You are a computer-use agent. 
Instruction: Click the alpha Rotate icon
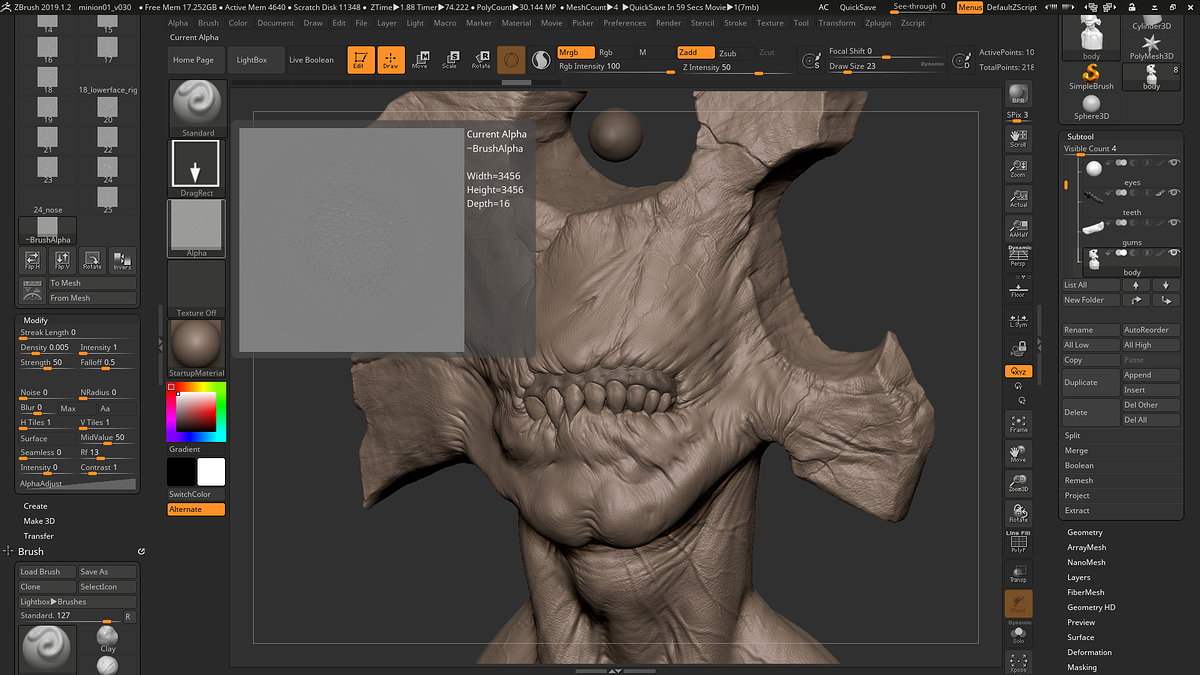pyautogui.click(x=92, y=261)
